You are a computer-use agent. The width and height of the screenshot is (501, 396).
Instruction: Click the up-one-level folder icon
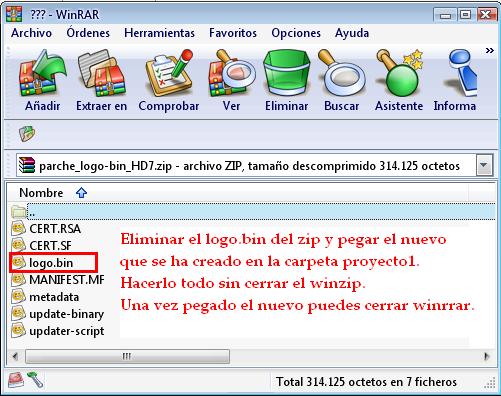[x=27, y=134]
